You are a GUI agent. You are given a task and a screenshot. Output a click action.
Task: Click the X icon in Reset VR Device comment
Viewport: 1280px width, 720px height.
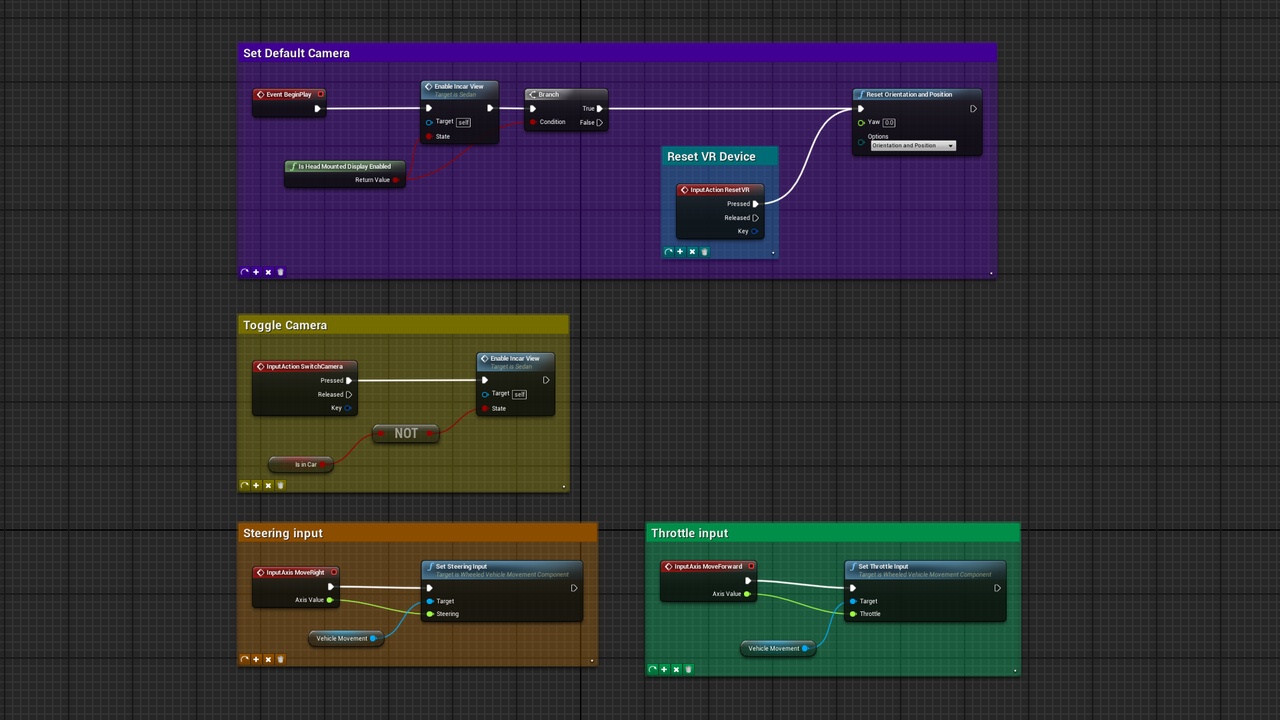(692, 252)
